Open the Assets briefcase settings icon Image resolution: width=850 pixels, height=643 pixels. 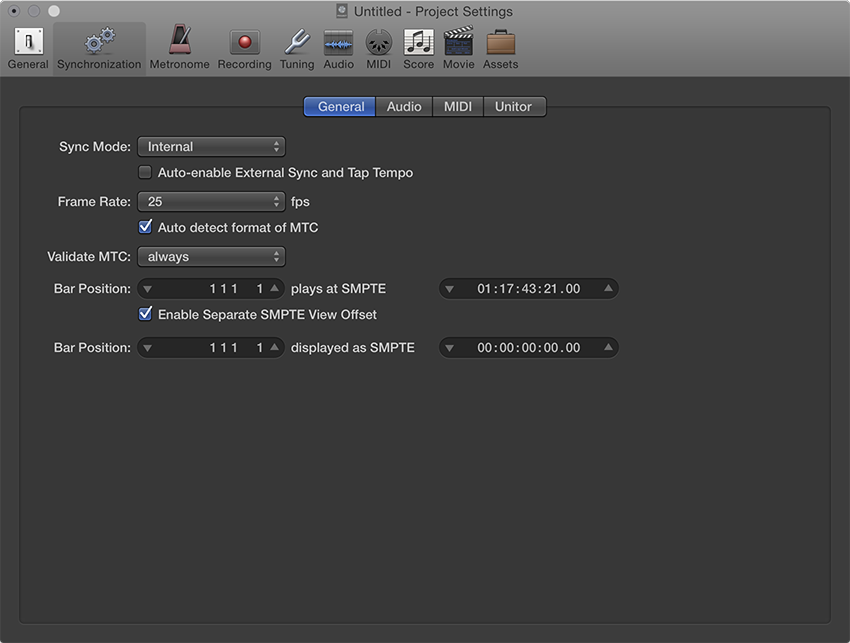tap(500, 42)
